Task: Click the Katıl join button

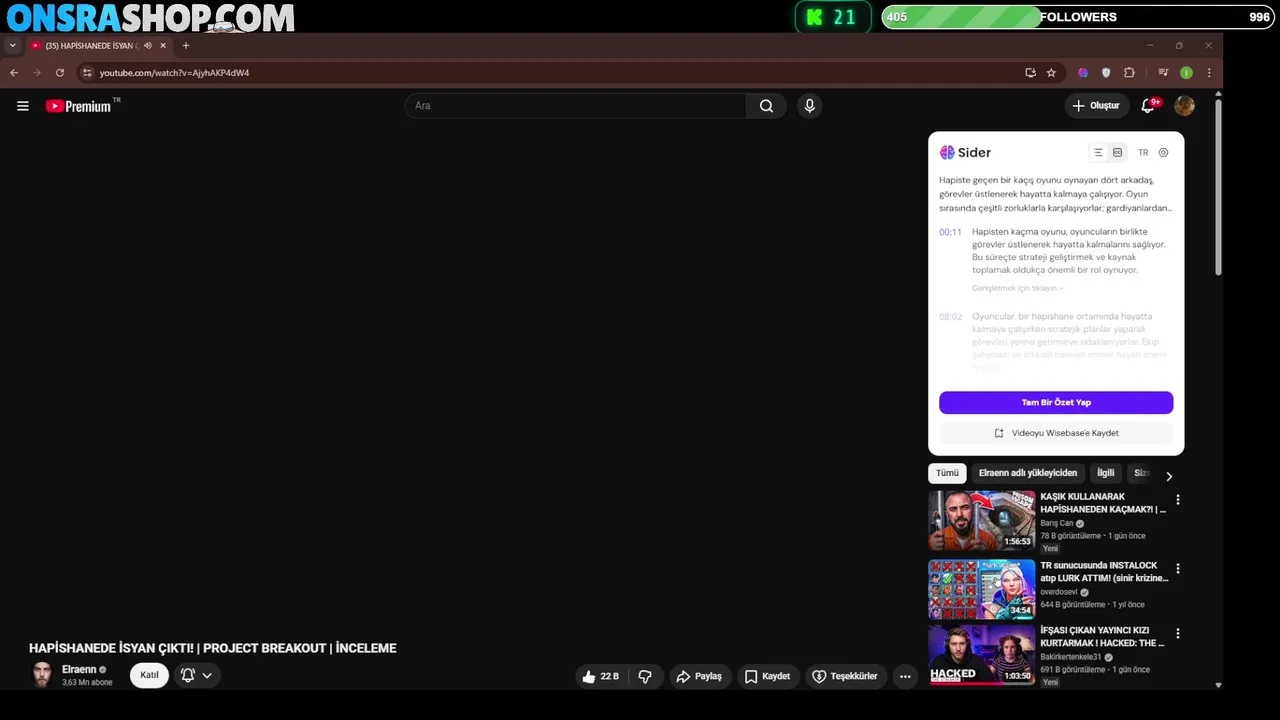Action: click(x=149, y=675)
